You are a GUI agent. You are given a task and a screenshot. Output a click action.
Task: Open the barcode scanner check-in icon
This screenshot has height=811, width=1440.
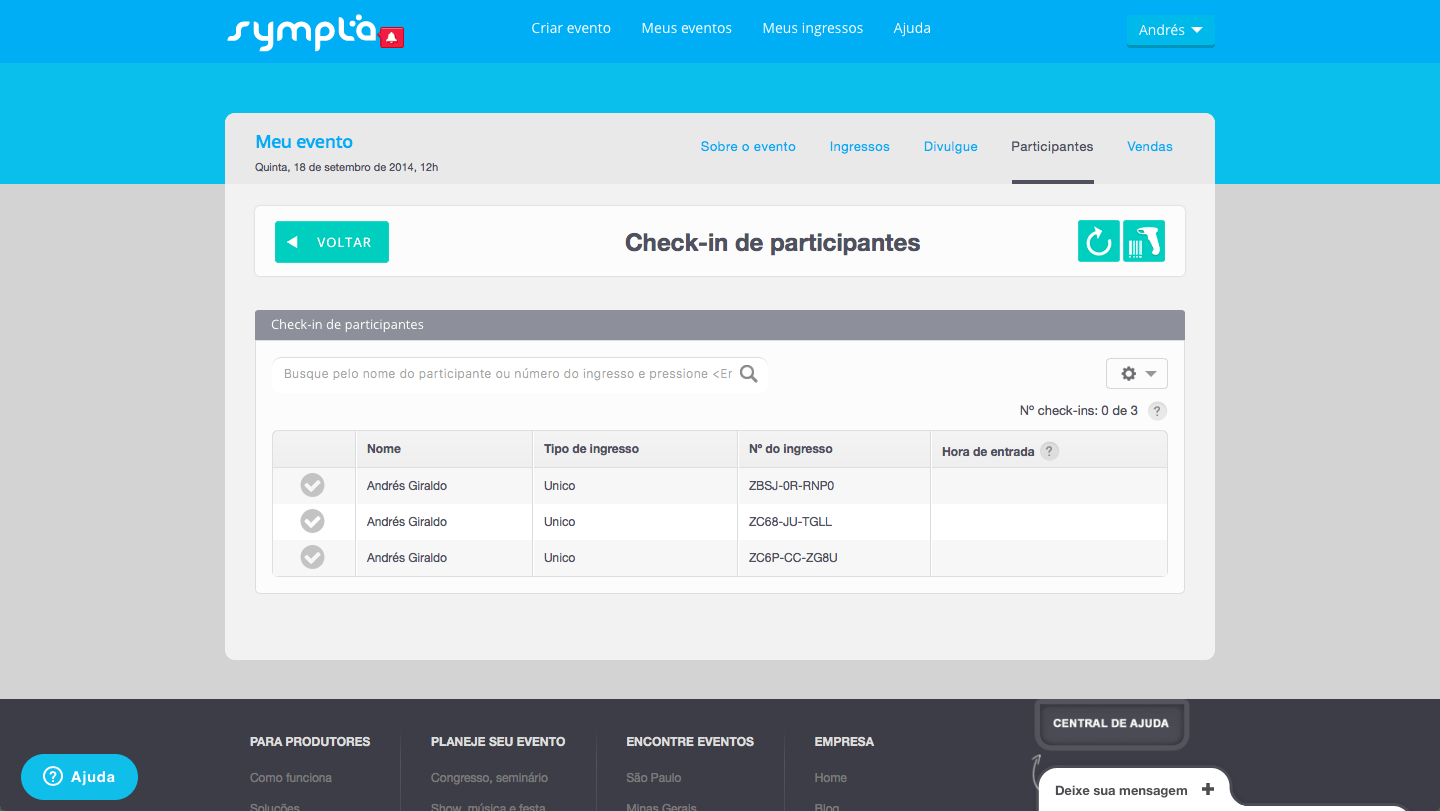point(1144,241)
